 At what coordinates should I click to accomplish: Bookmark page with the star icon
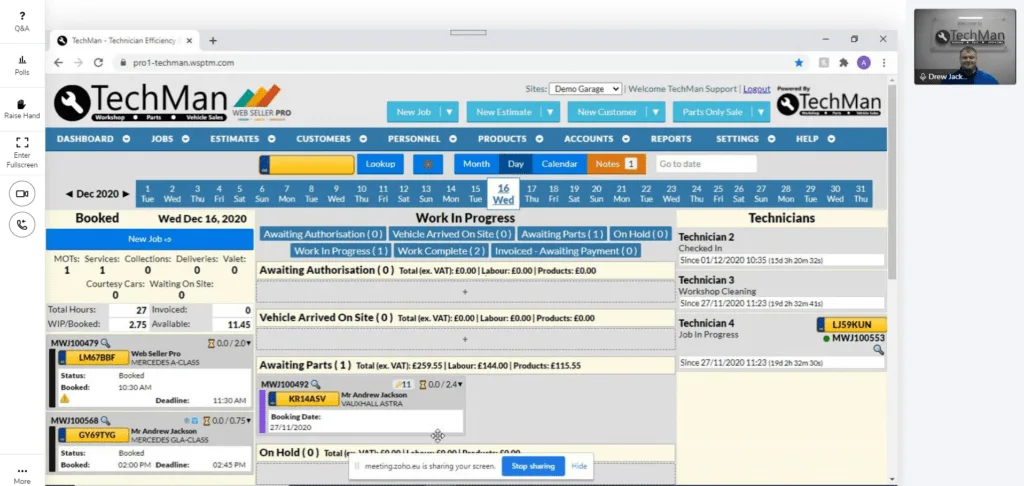798,62
